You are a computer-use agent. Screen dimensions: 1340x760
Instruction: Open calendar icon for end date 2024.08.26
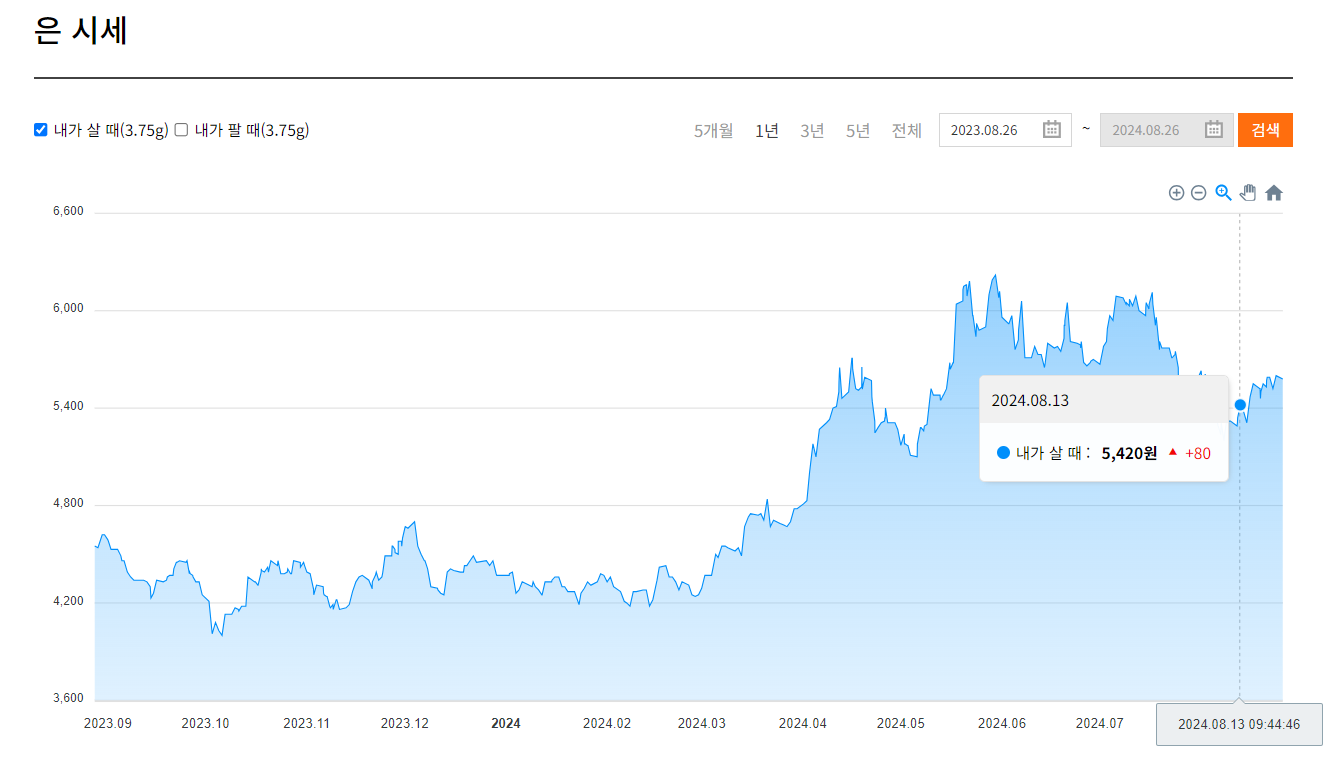1214,129
